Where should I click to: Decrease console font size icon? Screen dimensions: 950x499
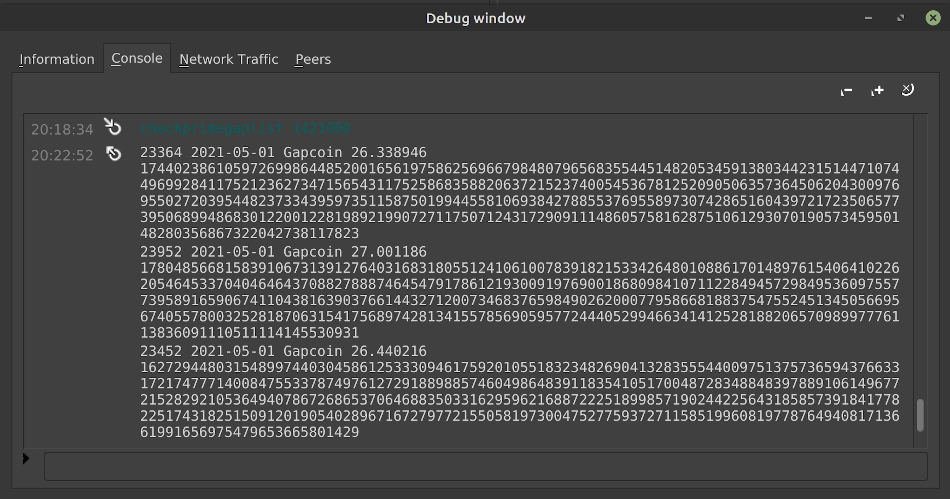[x=846, y=91]
